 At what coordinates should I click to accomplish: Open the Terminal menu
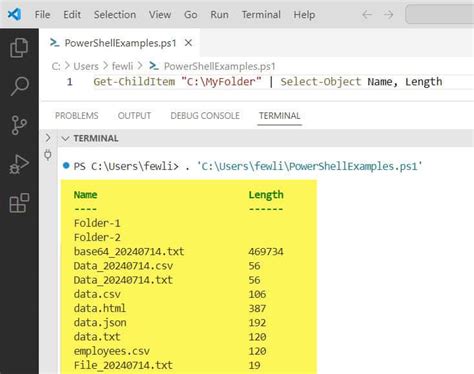click(x=261, y=15)
